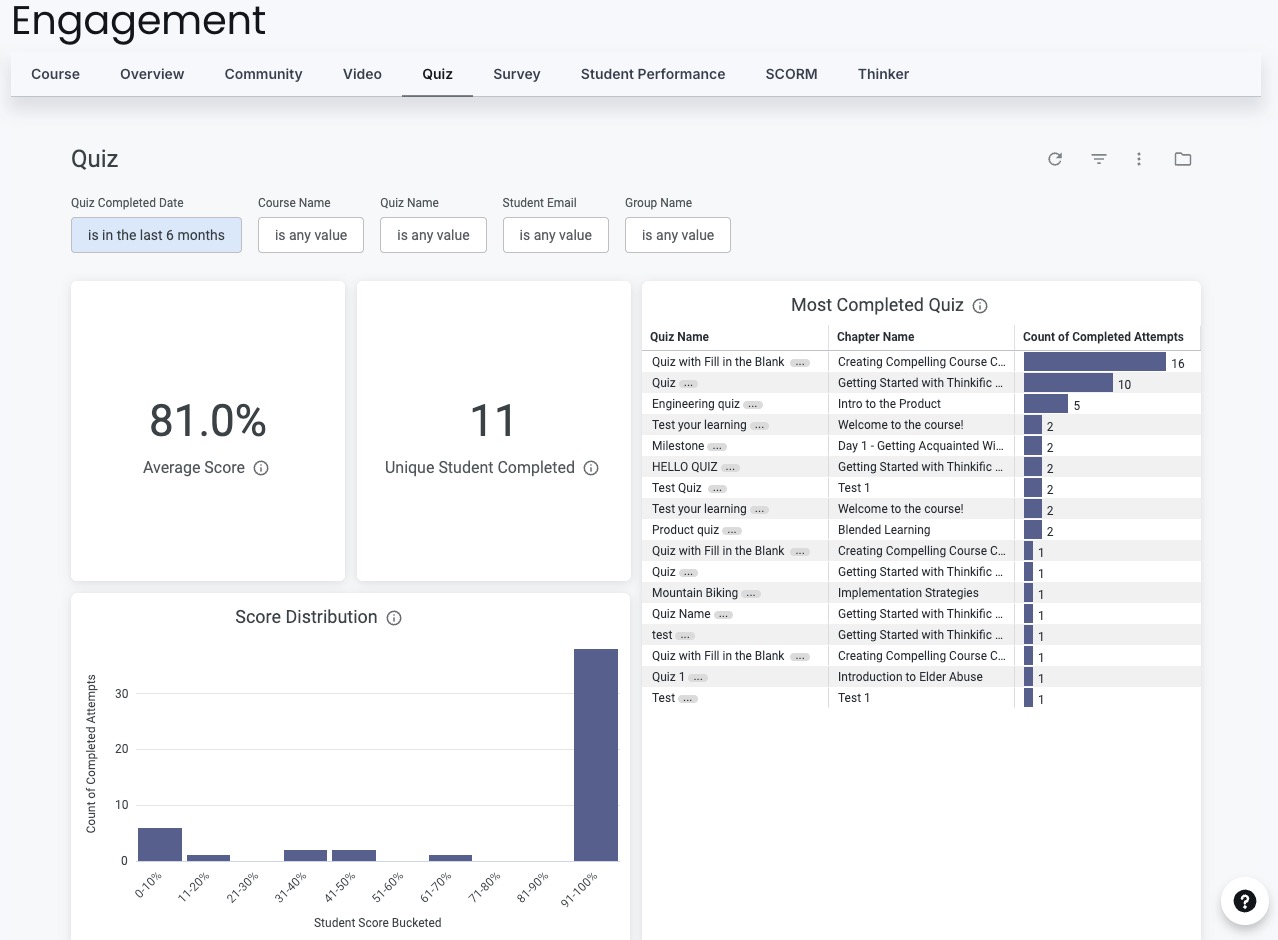Open the Student Email filter
Image resolution: width=1278 pixels, height=940 pixels.
point(556,235)
